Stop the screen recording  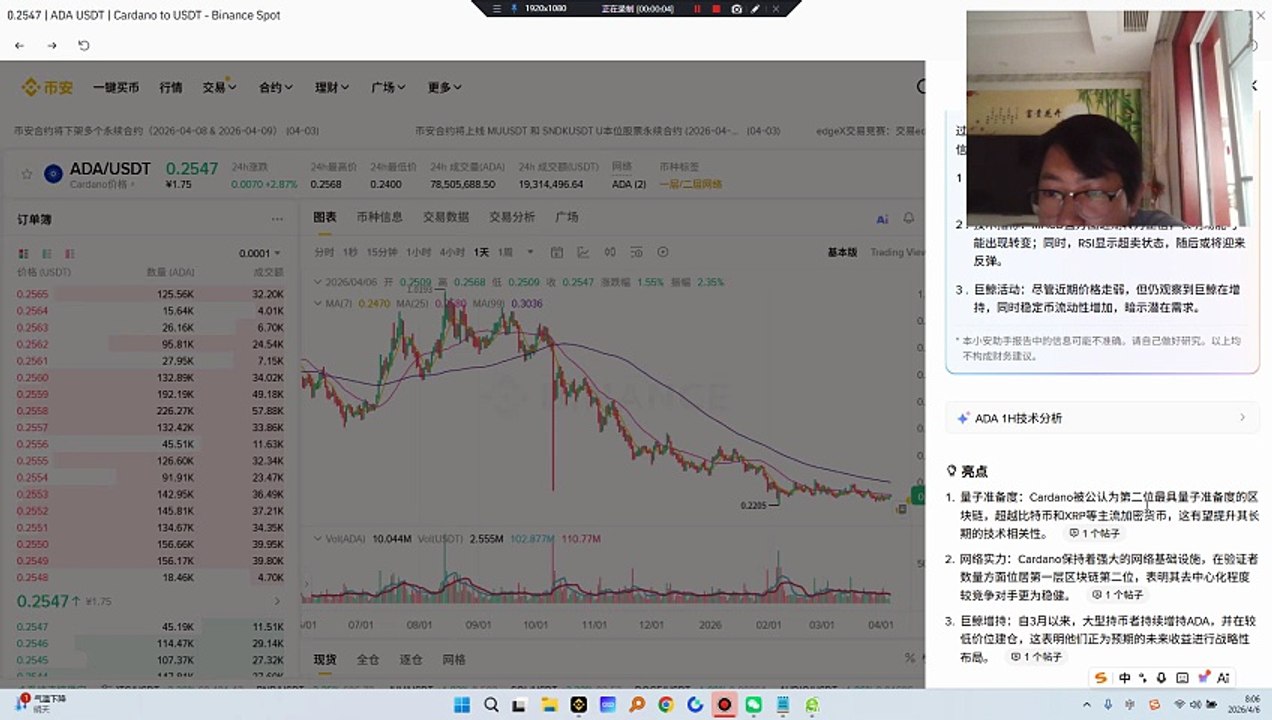(716, 8)
